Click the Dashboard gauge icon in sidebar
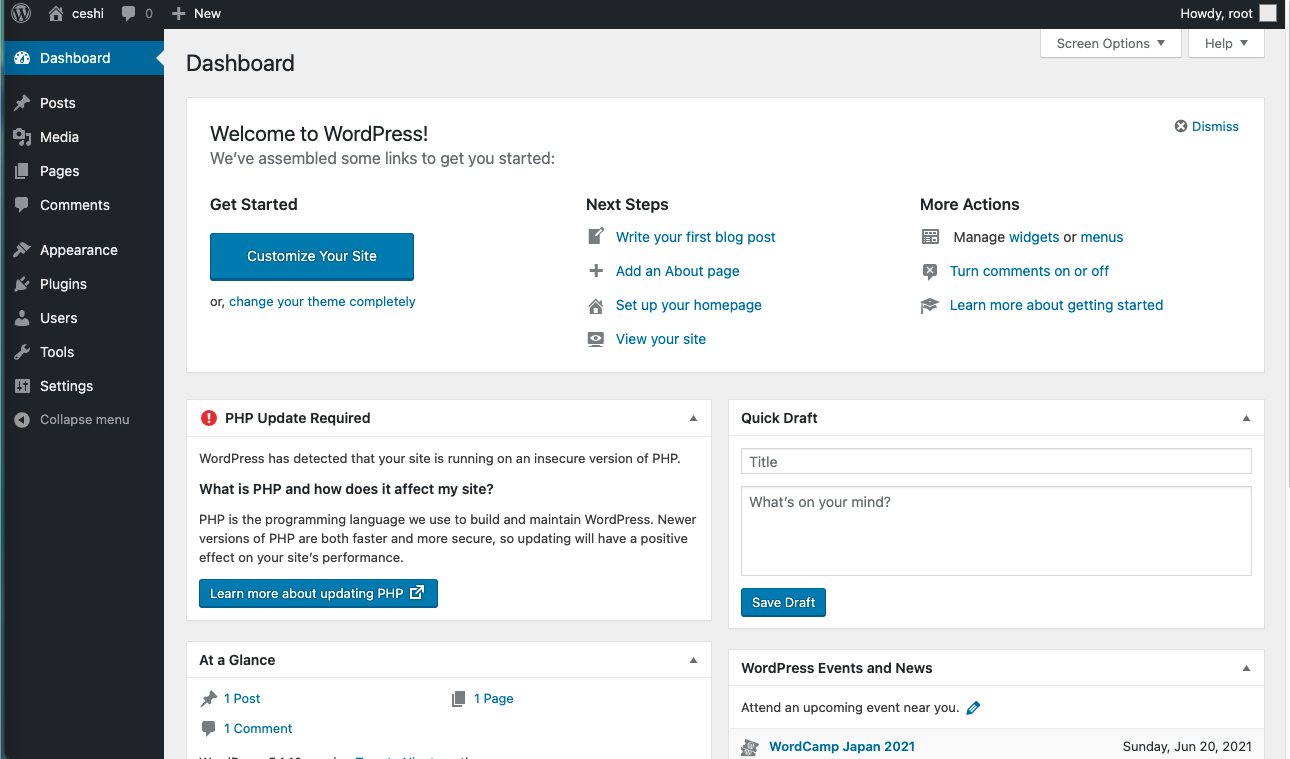The height and width of the screenshot is (759, 1290). [x=22, y=58]
